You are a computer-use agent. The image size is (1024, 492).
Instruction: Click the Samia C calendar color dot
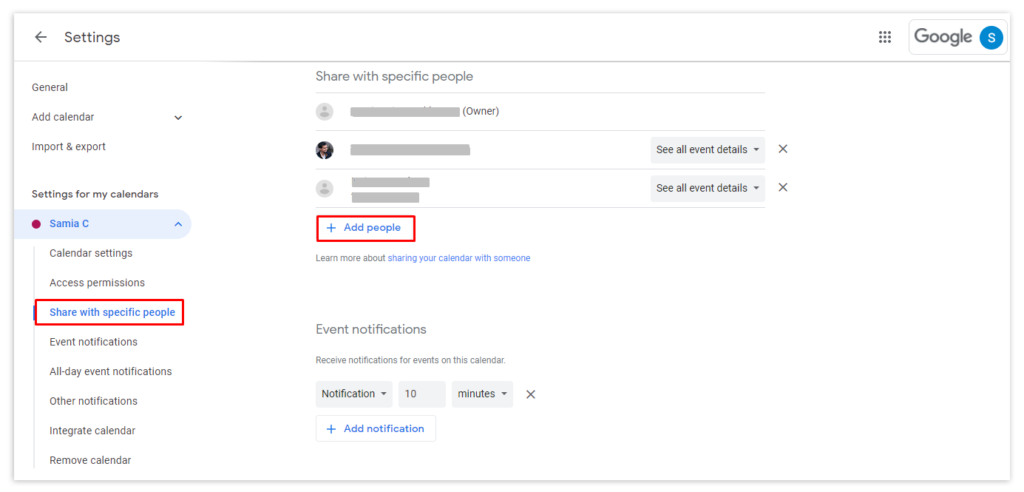coord(37,224)
